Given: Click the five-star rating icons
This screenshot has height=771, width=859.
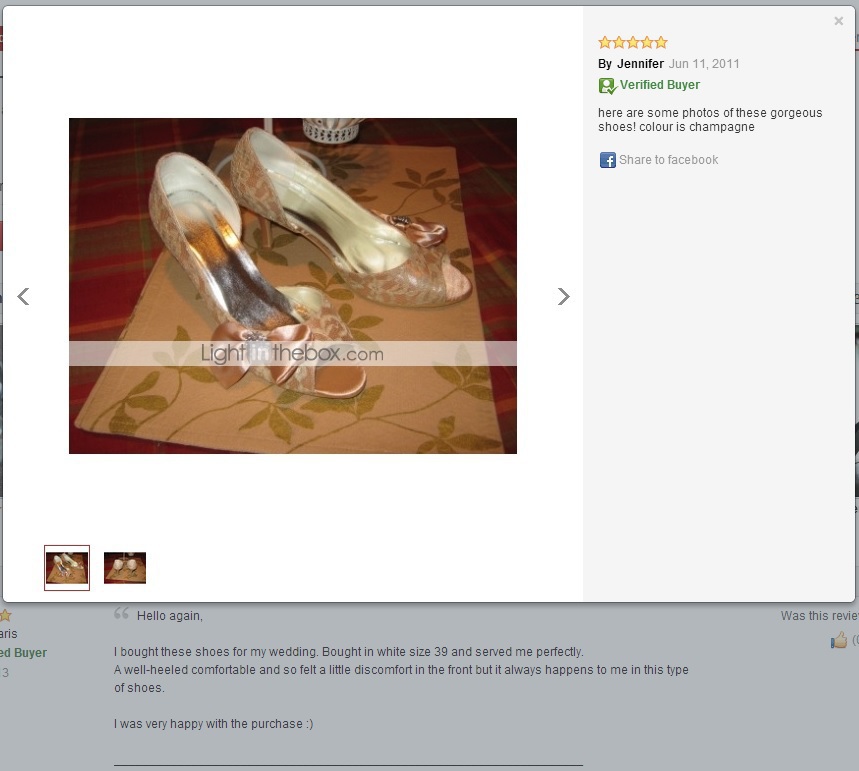Looking at the screenshot, I should [x=633, y=42].
